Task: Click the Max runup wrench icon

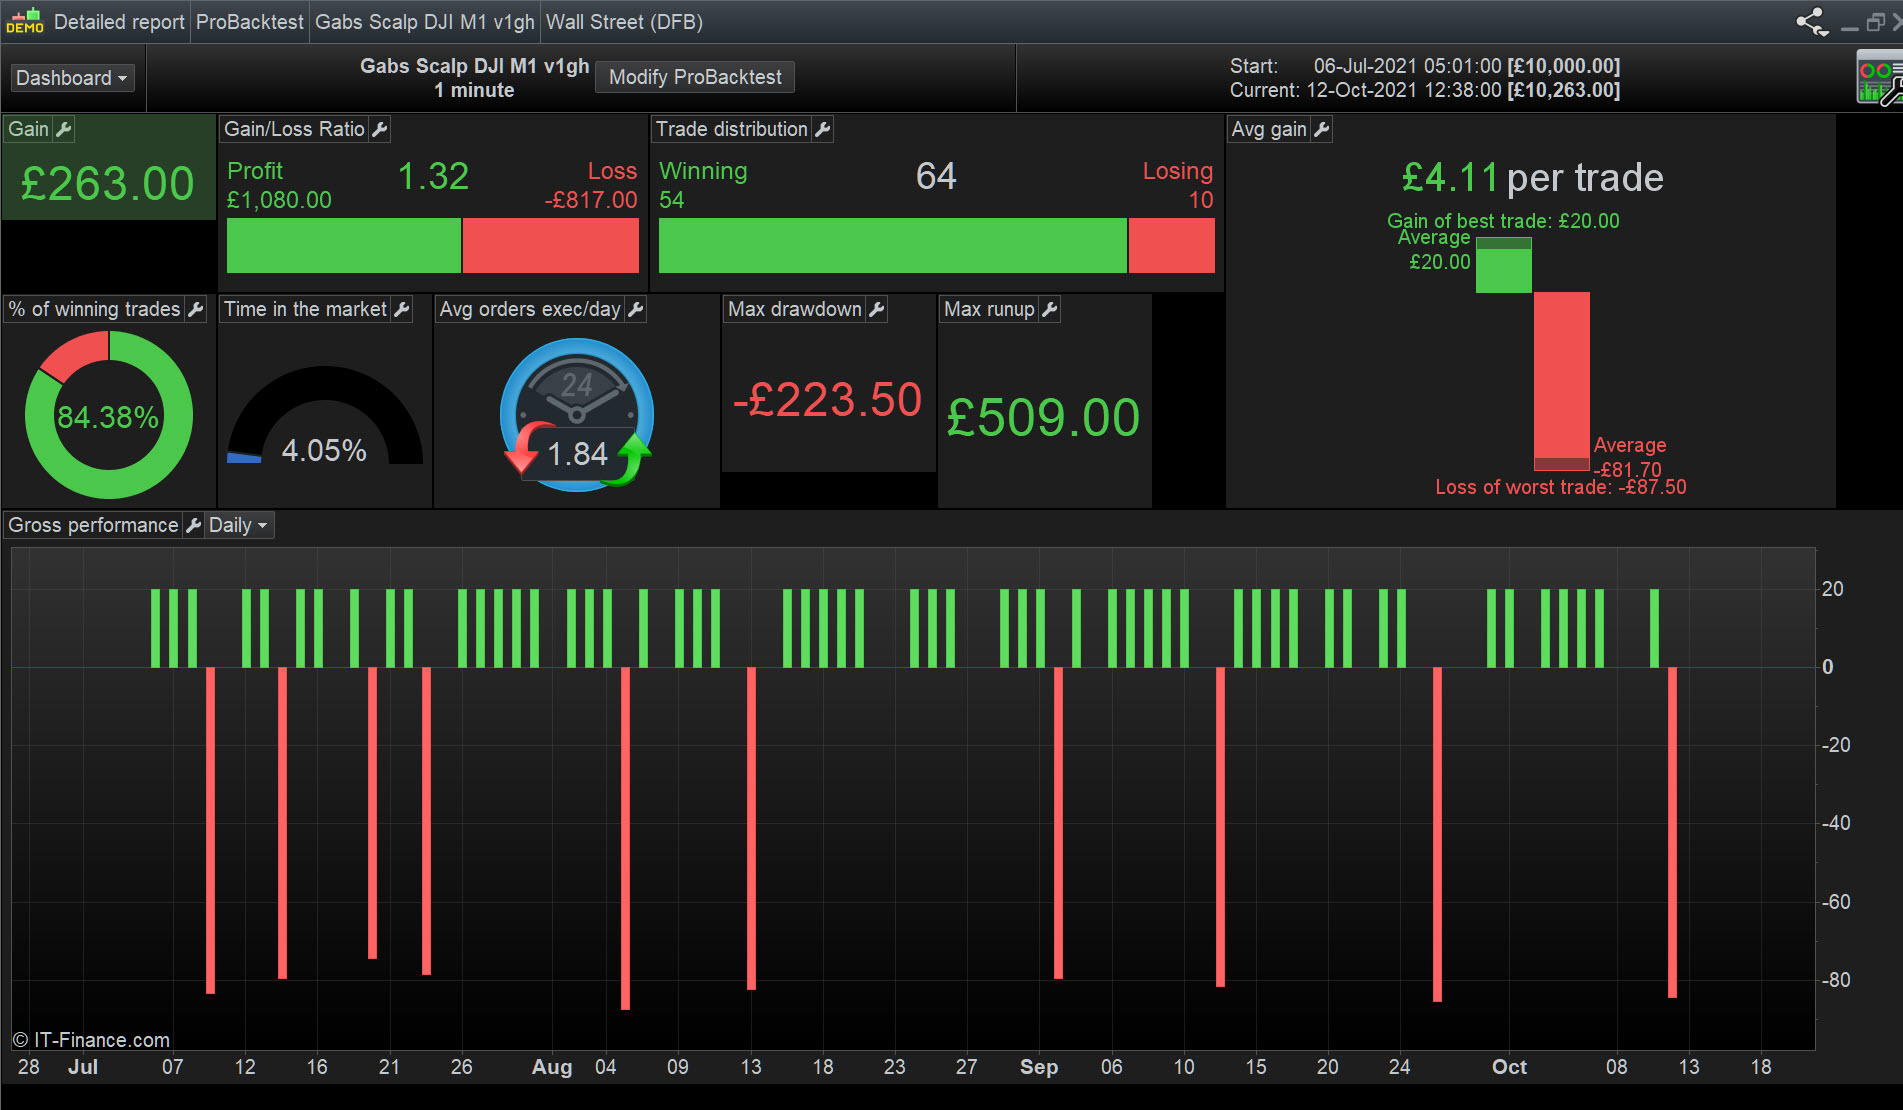Action: click(x=1049, y=309)
